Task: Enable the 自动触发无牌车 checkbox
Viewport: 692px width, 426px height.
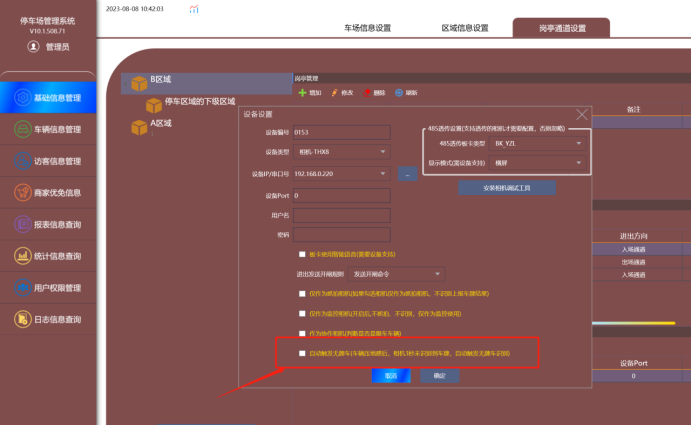Action: (302, 353)
